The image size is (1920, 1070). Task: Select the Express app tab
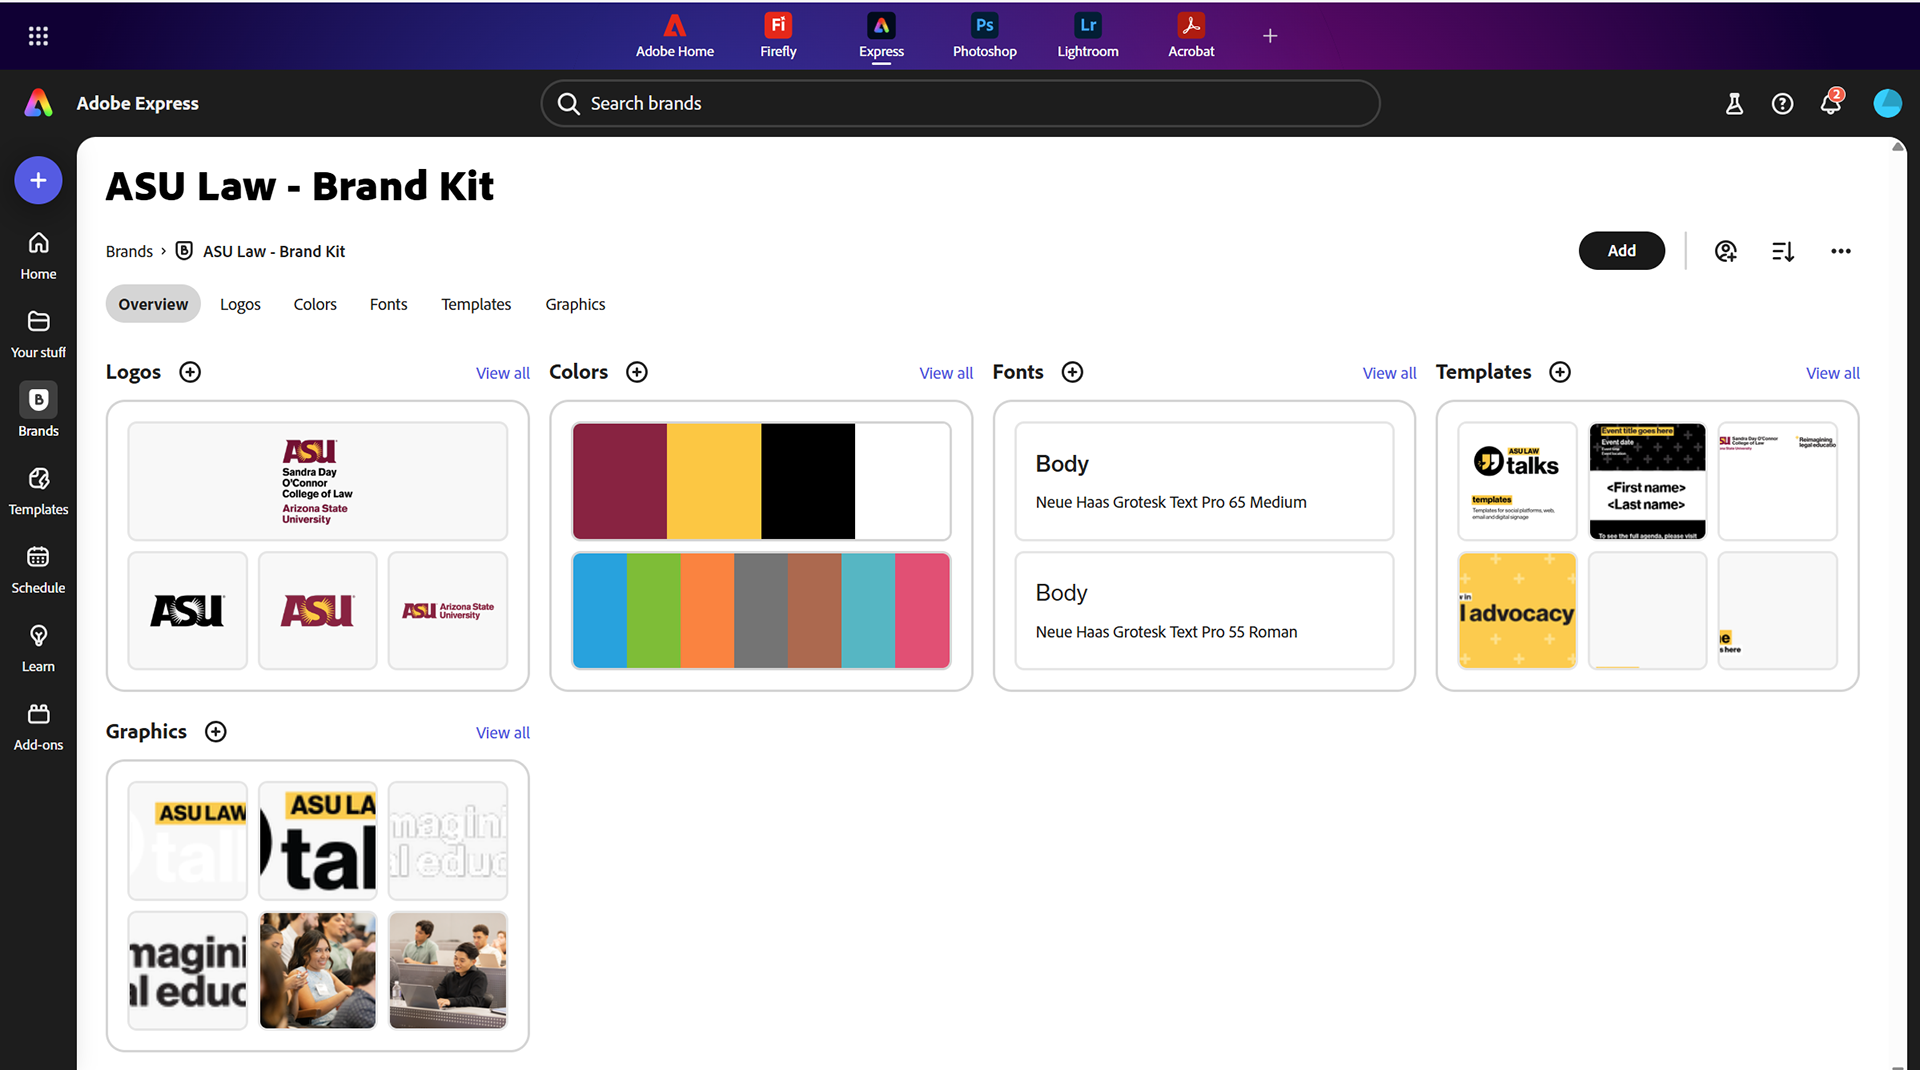[881, 36]
